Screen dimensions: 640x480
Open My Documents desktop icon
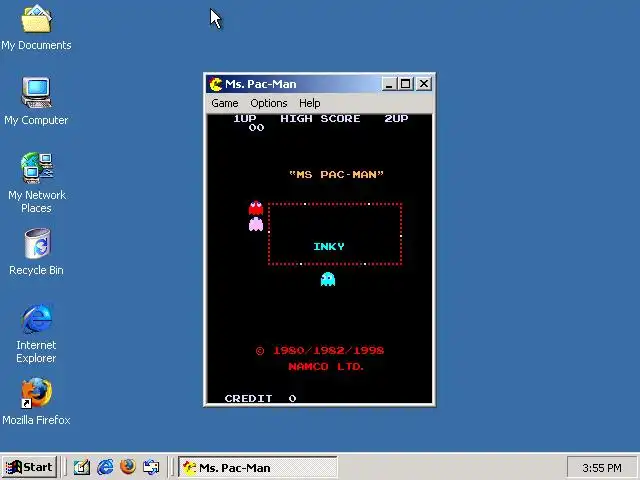coord(36,28)
